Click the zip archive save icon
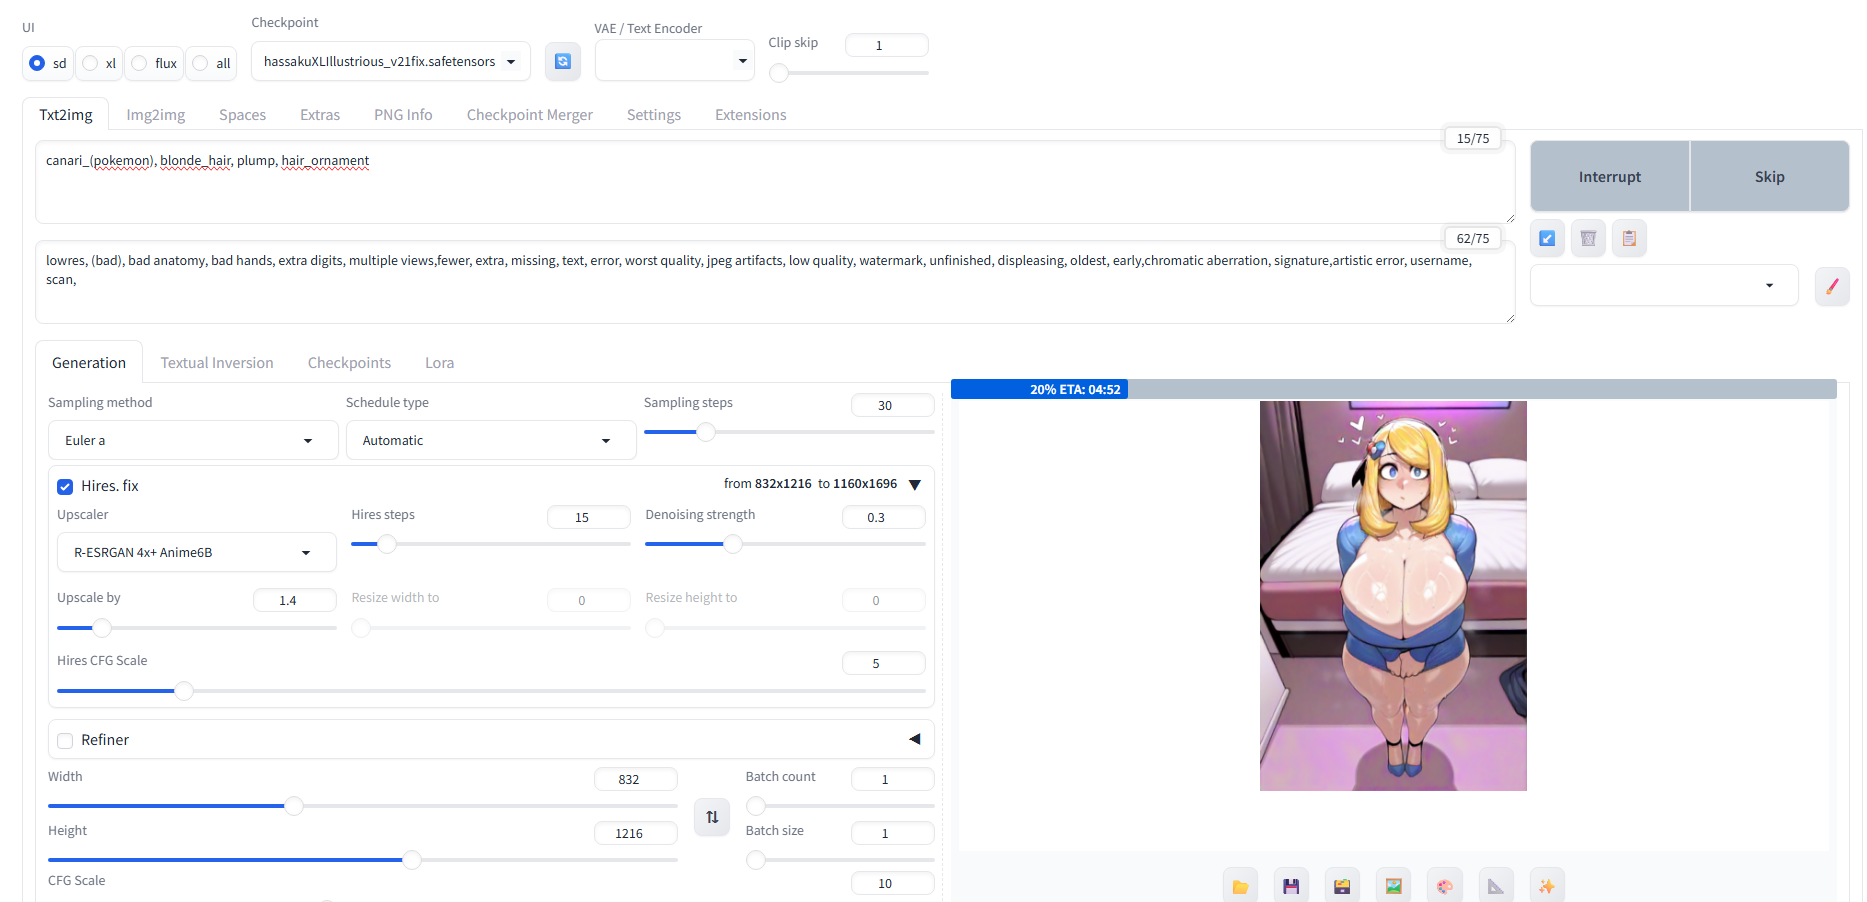 pyautogui.click(x=1342, y=886)
